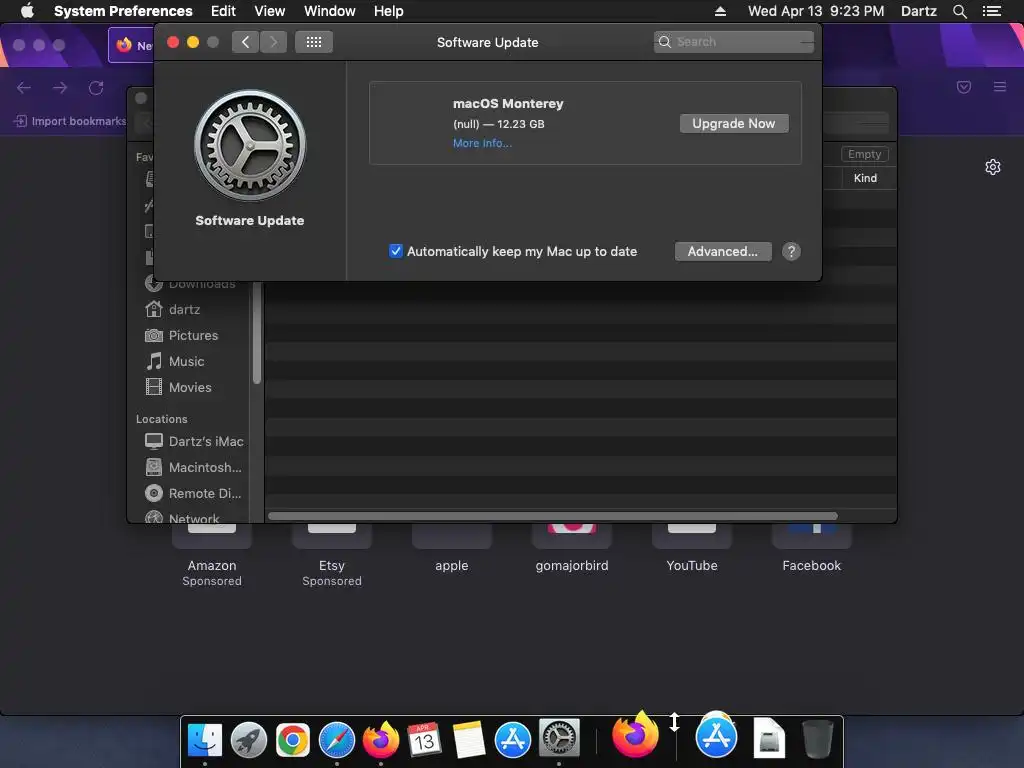Select Macintosh HD in Finder sidebar
The height and width of the screenshot is (768, 1024).
(x=193, y=468)
